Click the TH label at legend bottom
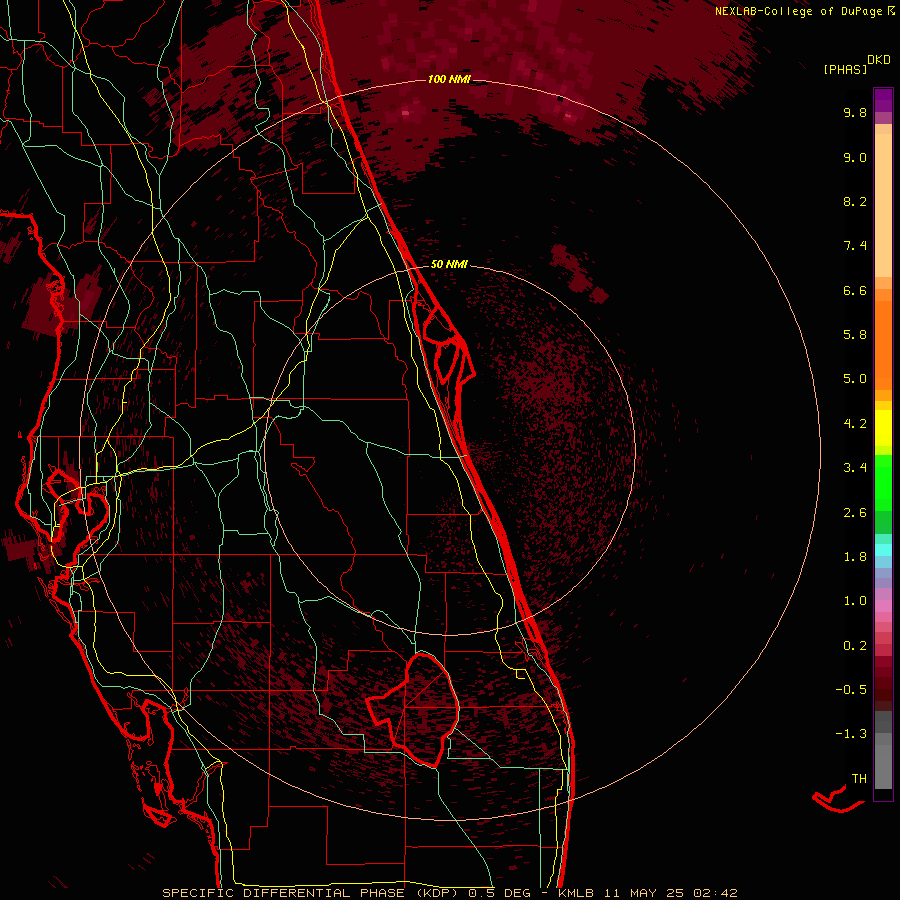 click(859, 779)
